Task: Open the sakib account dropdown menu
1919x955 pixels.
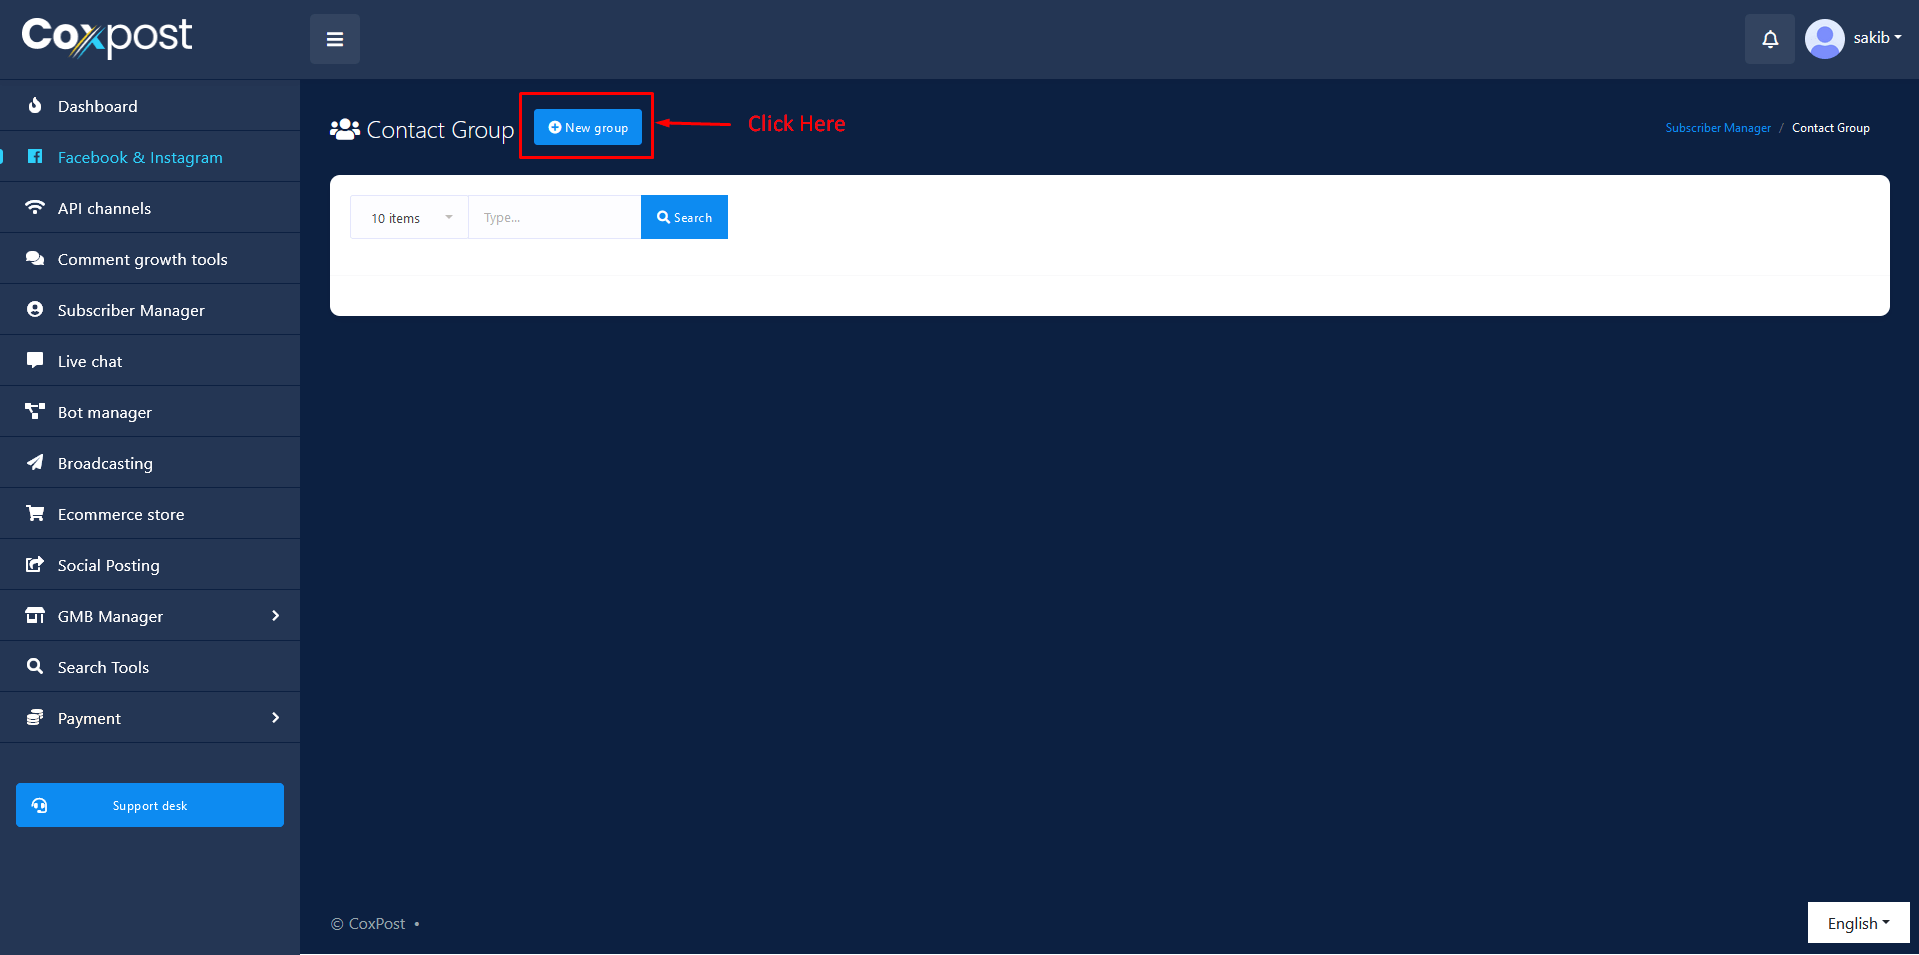Action: [1877, 38]
